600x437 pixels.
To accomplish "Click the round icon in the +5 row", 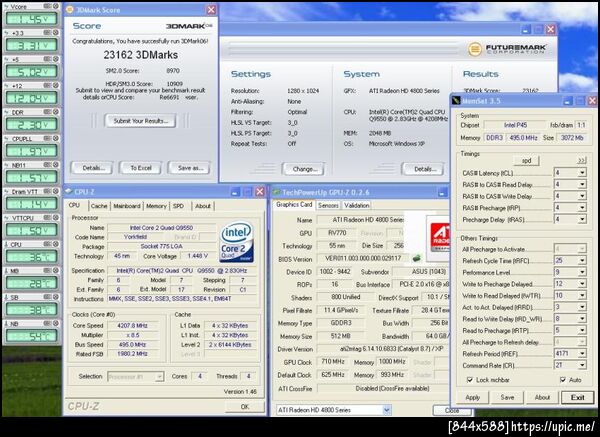I will tap(56, 59).
